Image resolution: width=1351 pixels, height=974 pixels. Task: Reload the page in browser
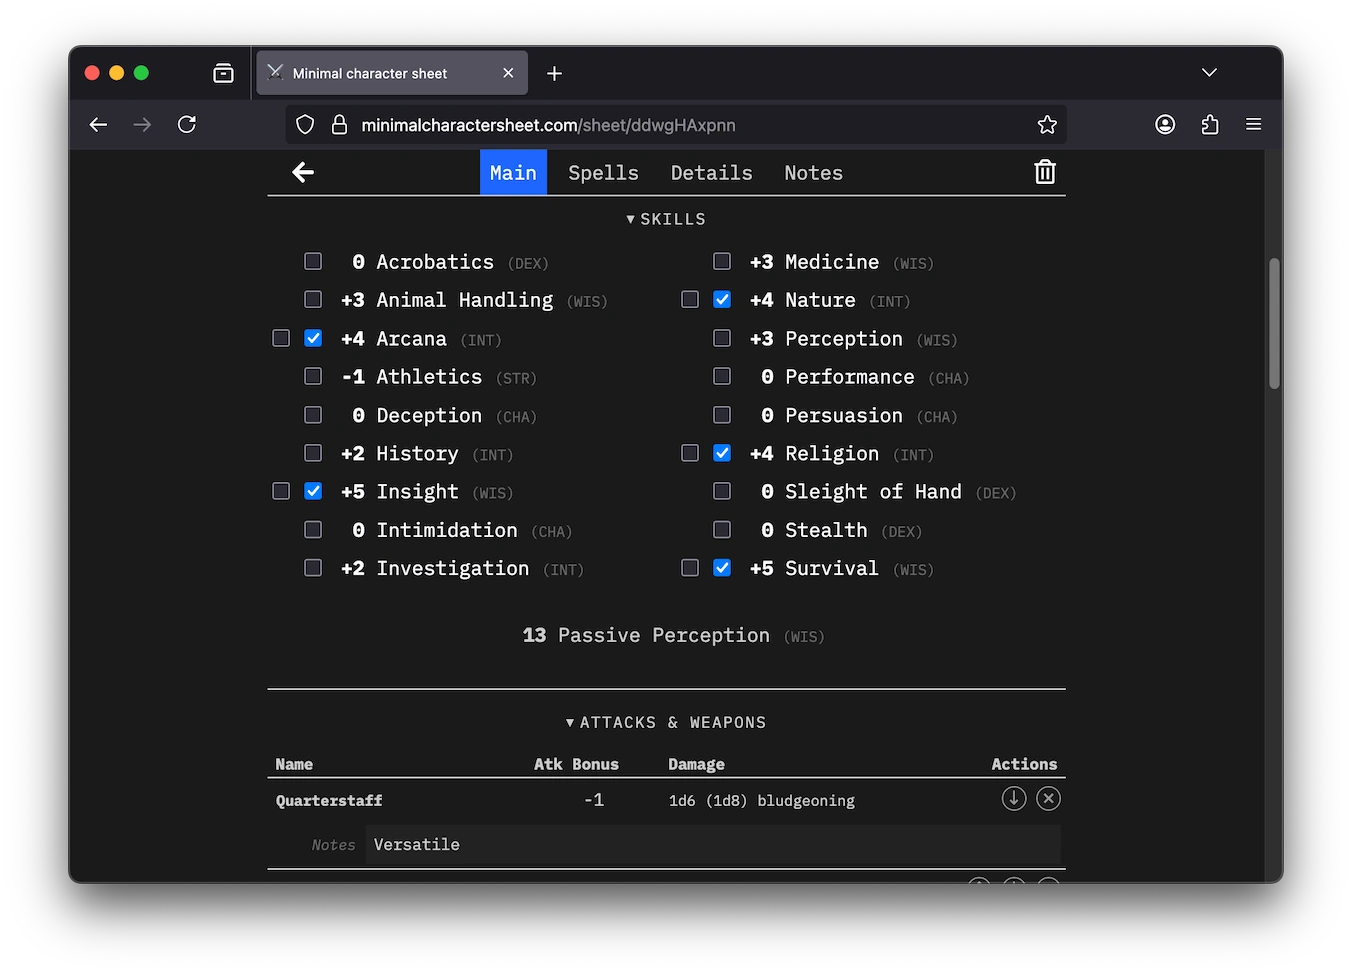coord(187,125)
